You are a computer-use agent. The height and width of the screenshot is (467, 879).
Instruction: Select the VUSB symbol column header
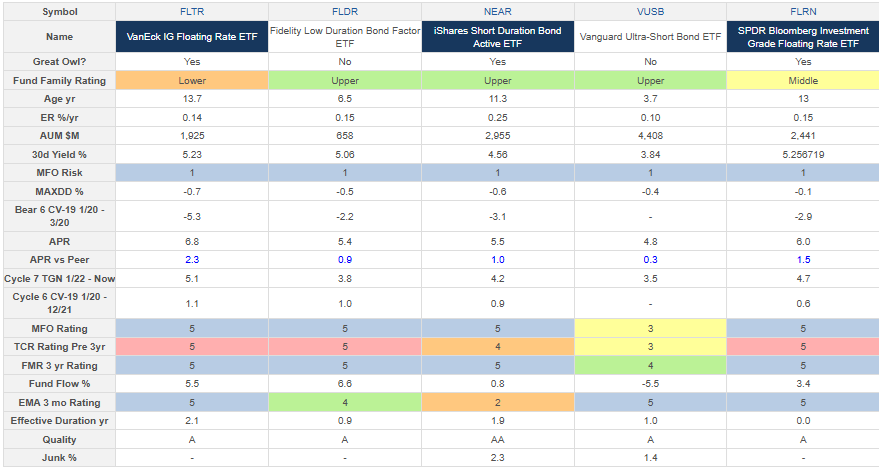coord(650,9)
